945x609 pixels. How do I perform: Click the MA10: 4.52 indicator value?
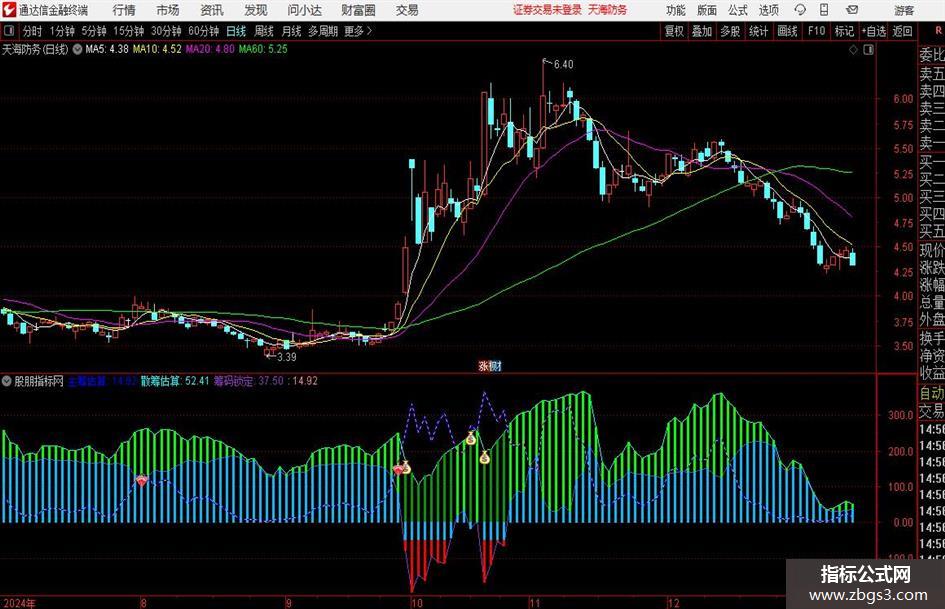pos(157,49)
